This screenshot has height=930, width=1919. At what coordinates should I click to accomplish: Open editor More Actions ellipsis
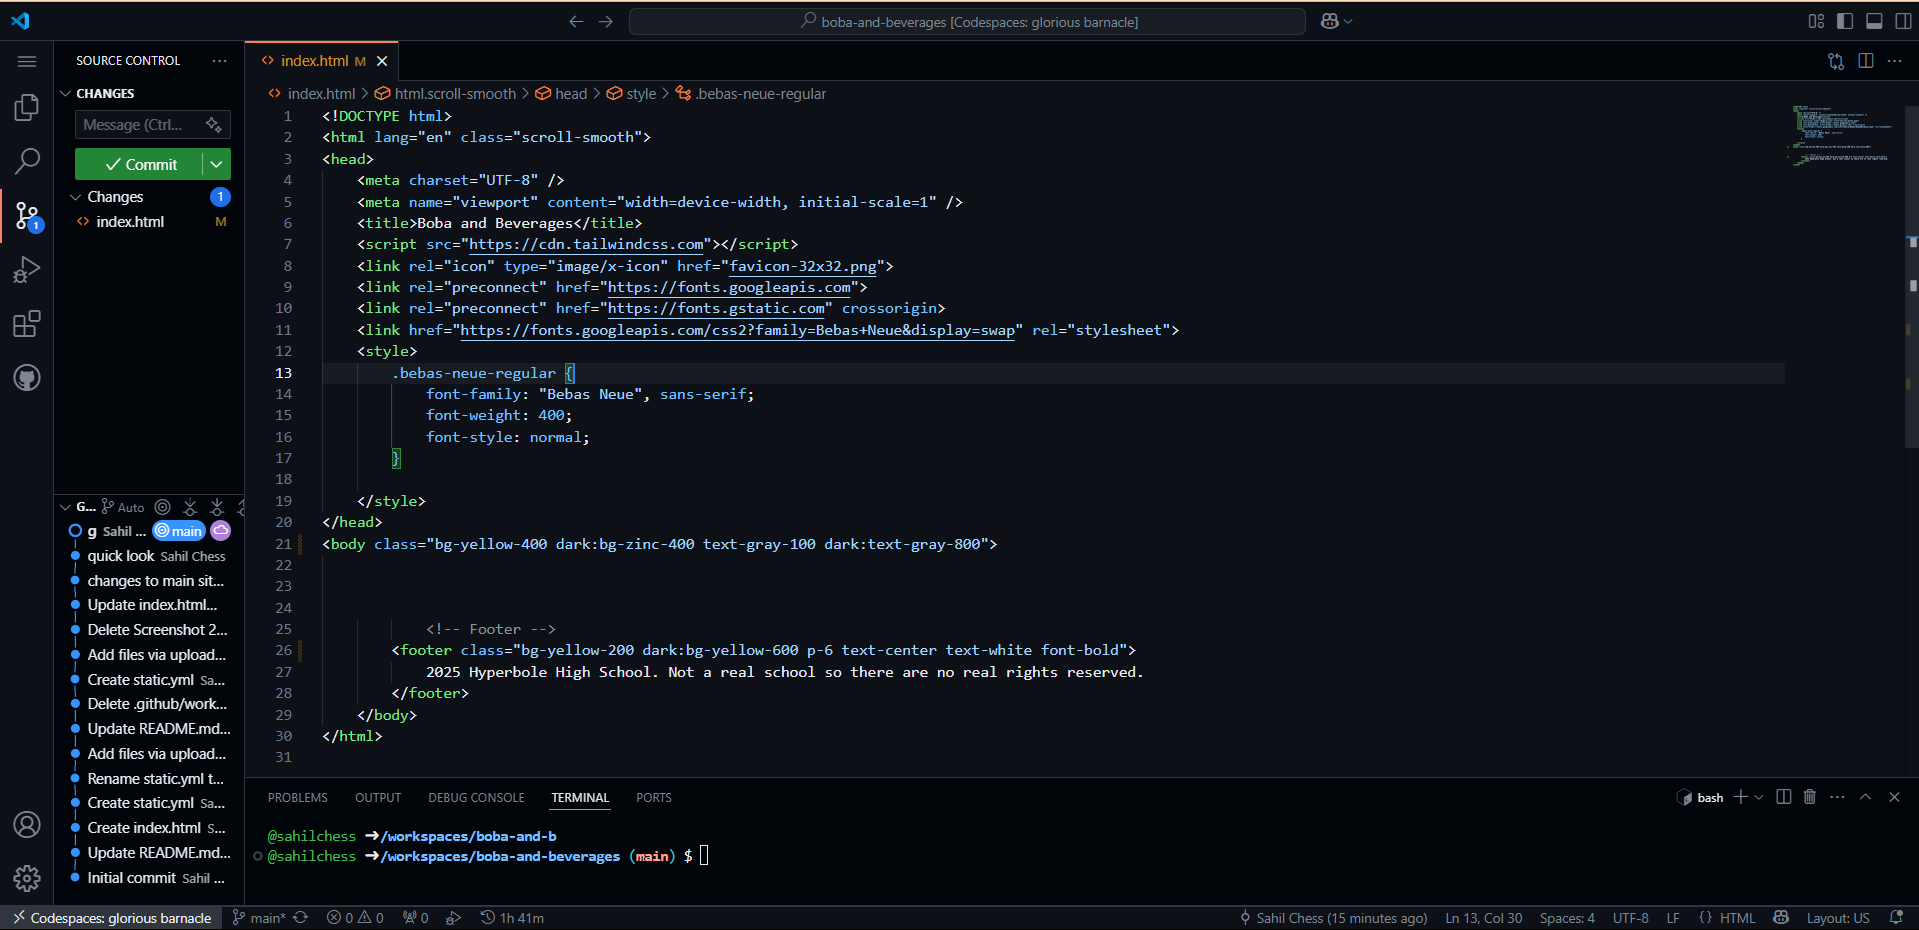pos(1895,61)
